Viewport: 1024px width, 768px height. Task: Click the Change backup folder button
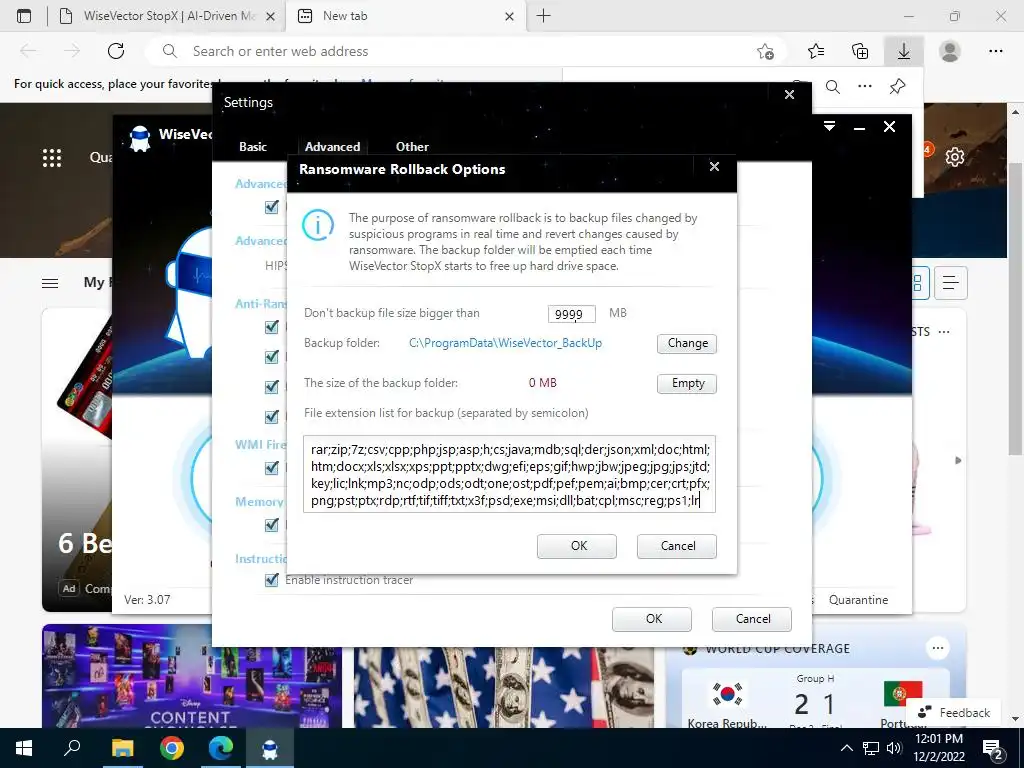(x=687, y=344)
